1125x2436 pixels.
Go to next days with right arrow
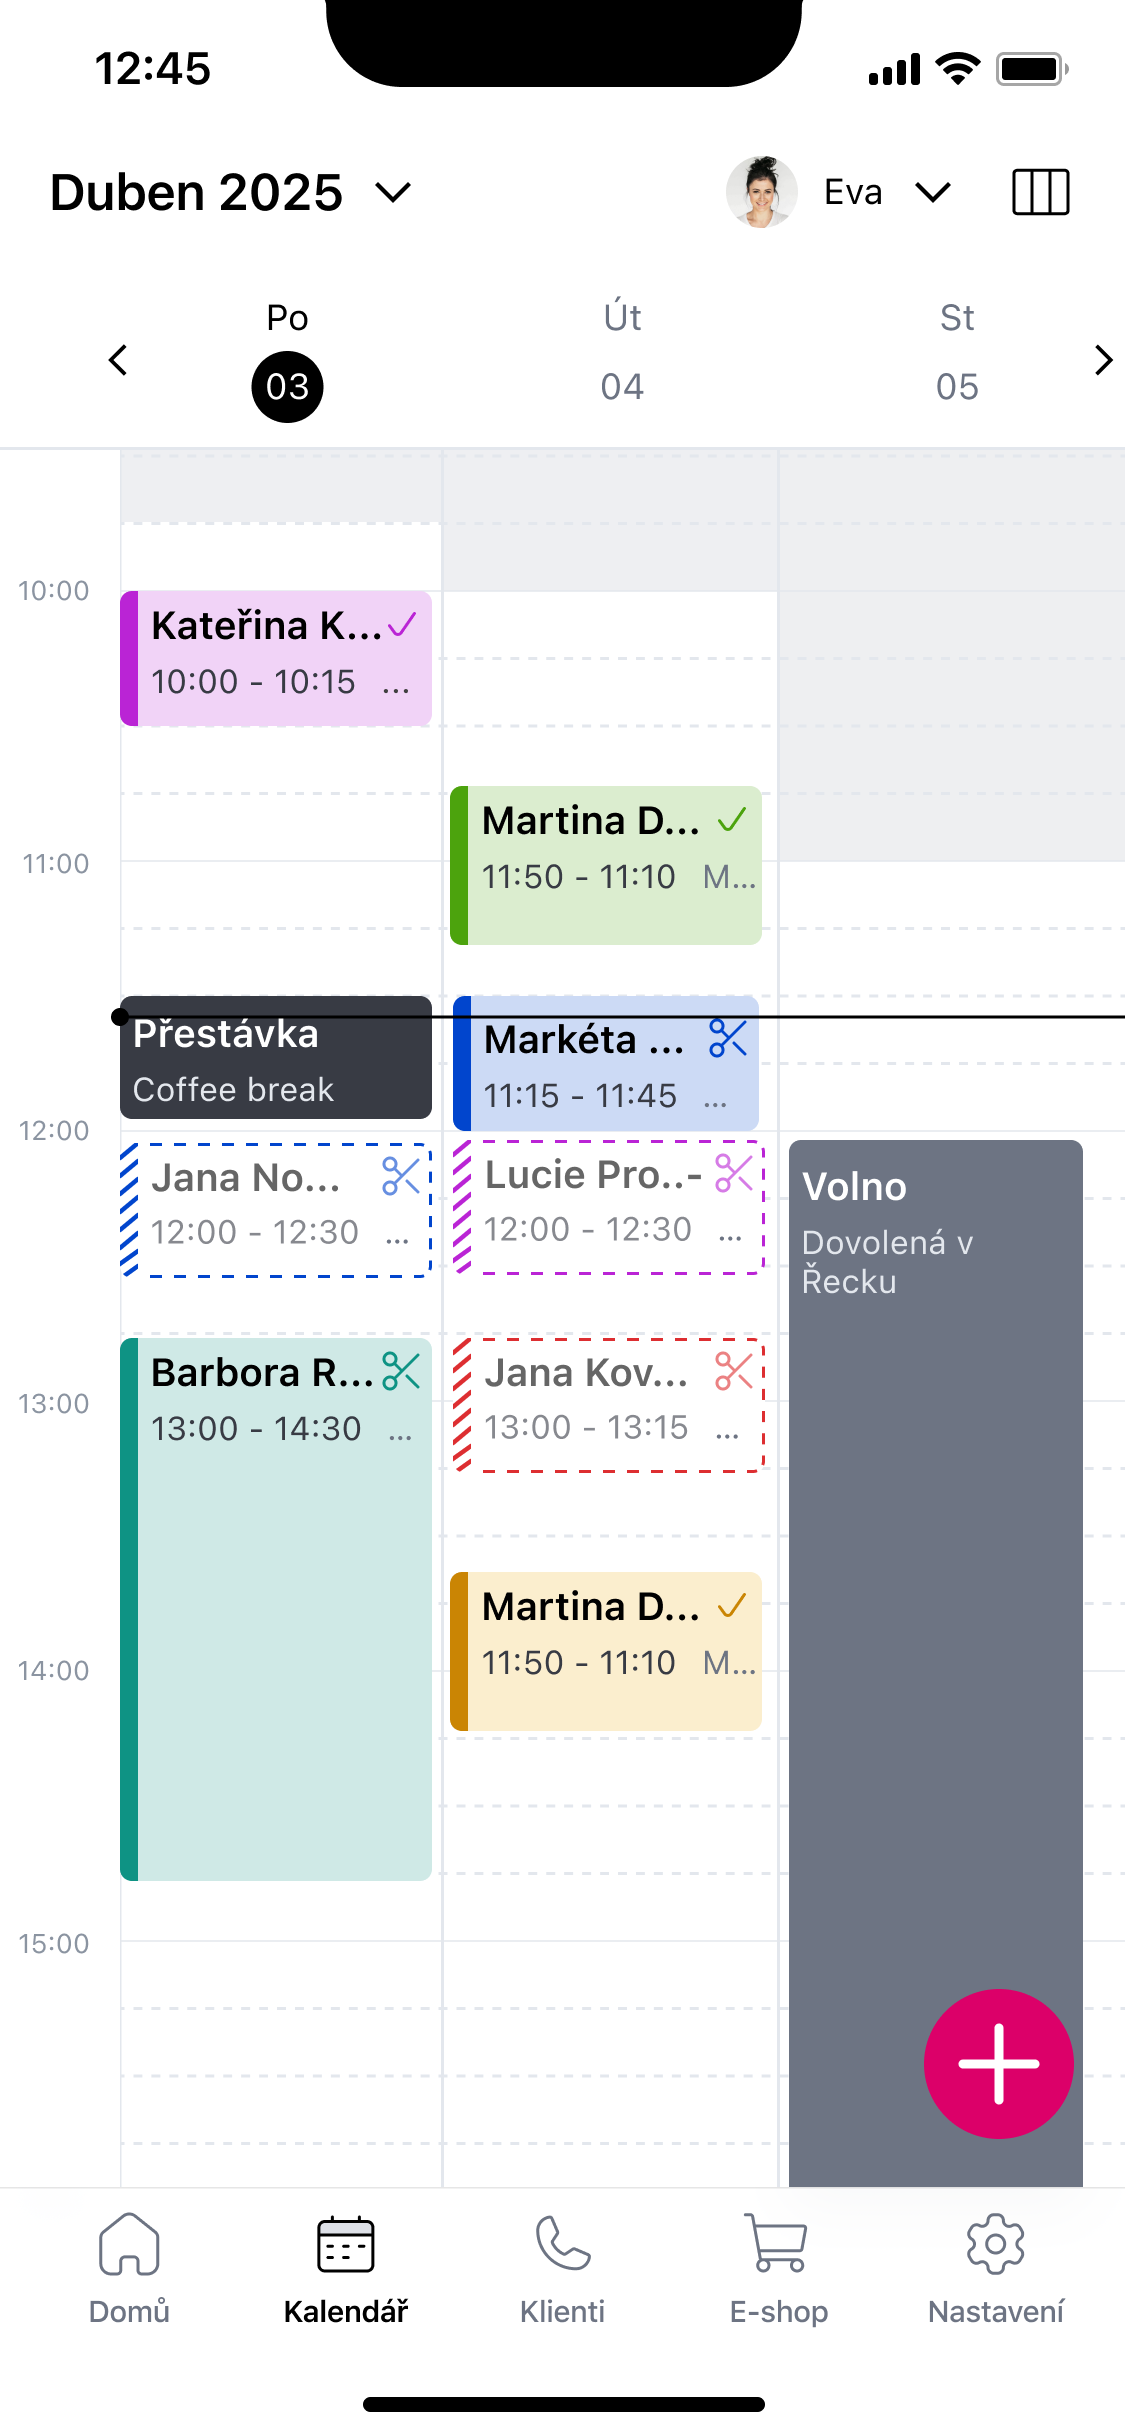coord(1103,360)
